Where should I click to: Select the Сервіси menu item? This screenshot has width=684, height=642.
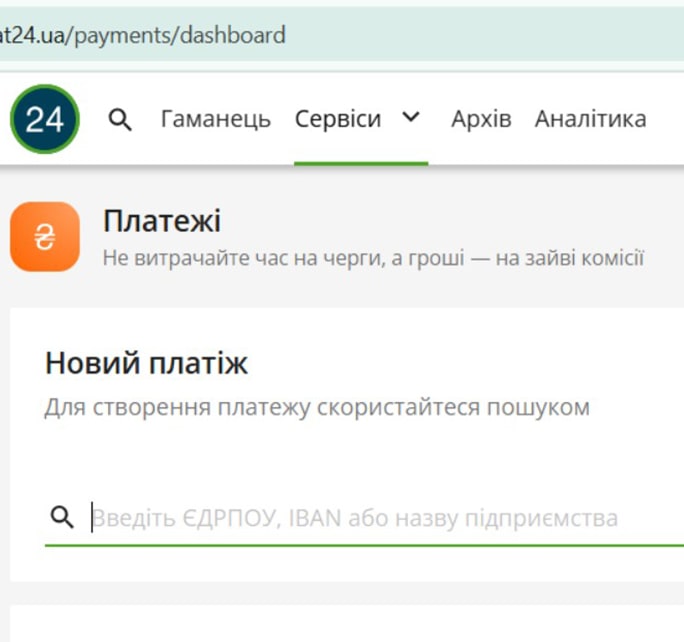(x=337, y=119)
